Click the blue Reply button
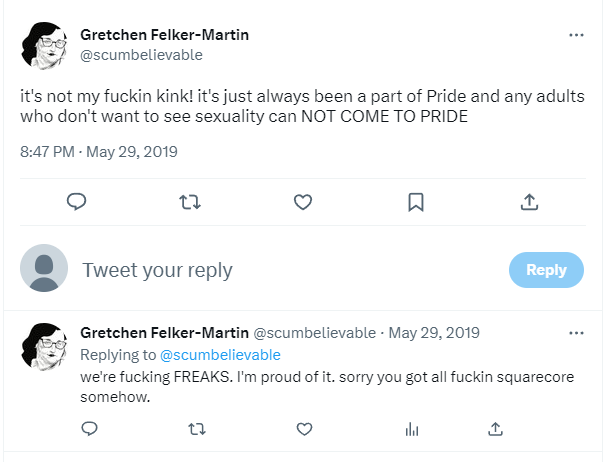The image size is (612, 462). pos(546,270)
